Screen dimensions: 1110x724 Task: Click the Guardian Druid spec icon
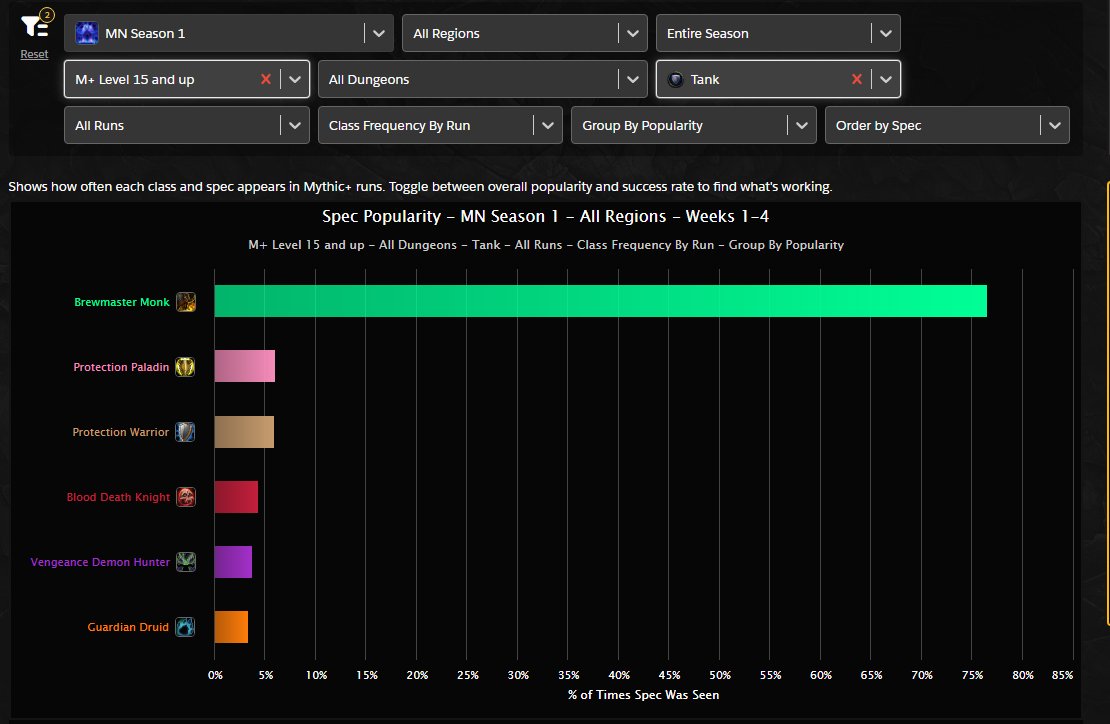tap(185, 627)
